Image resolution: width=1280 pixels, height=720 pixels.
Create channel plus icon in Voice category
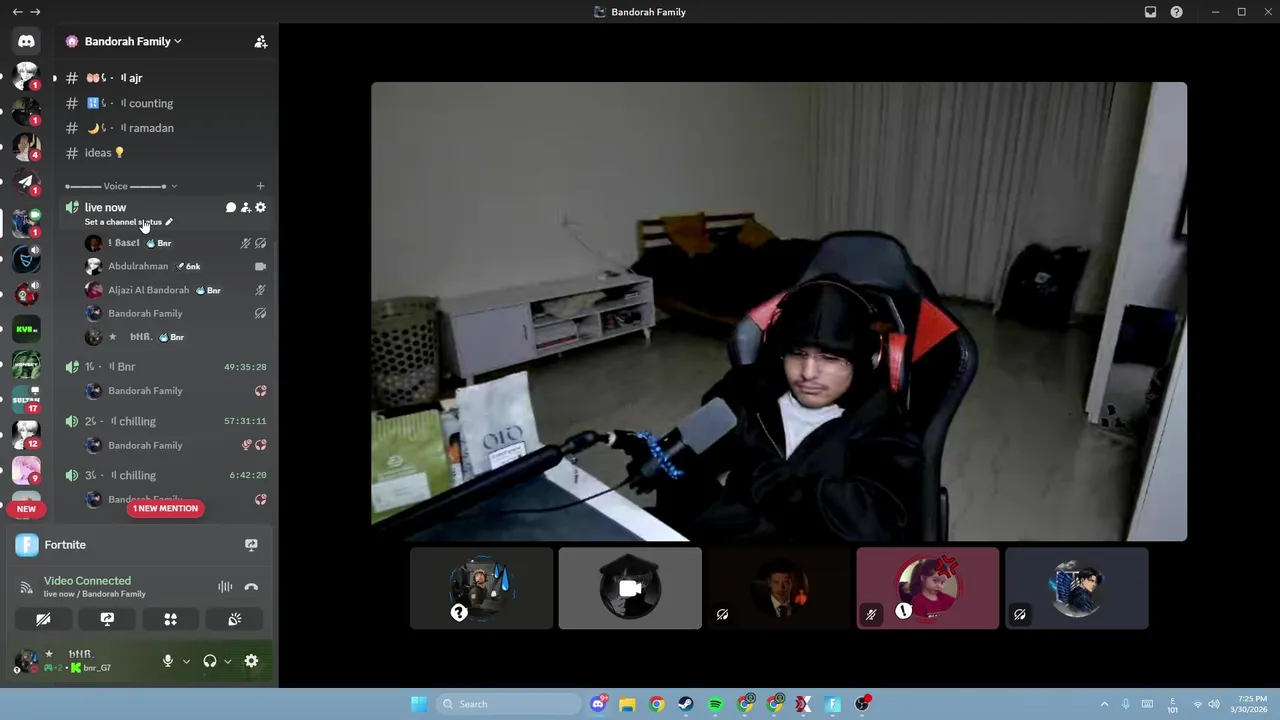[260, 186]
